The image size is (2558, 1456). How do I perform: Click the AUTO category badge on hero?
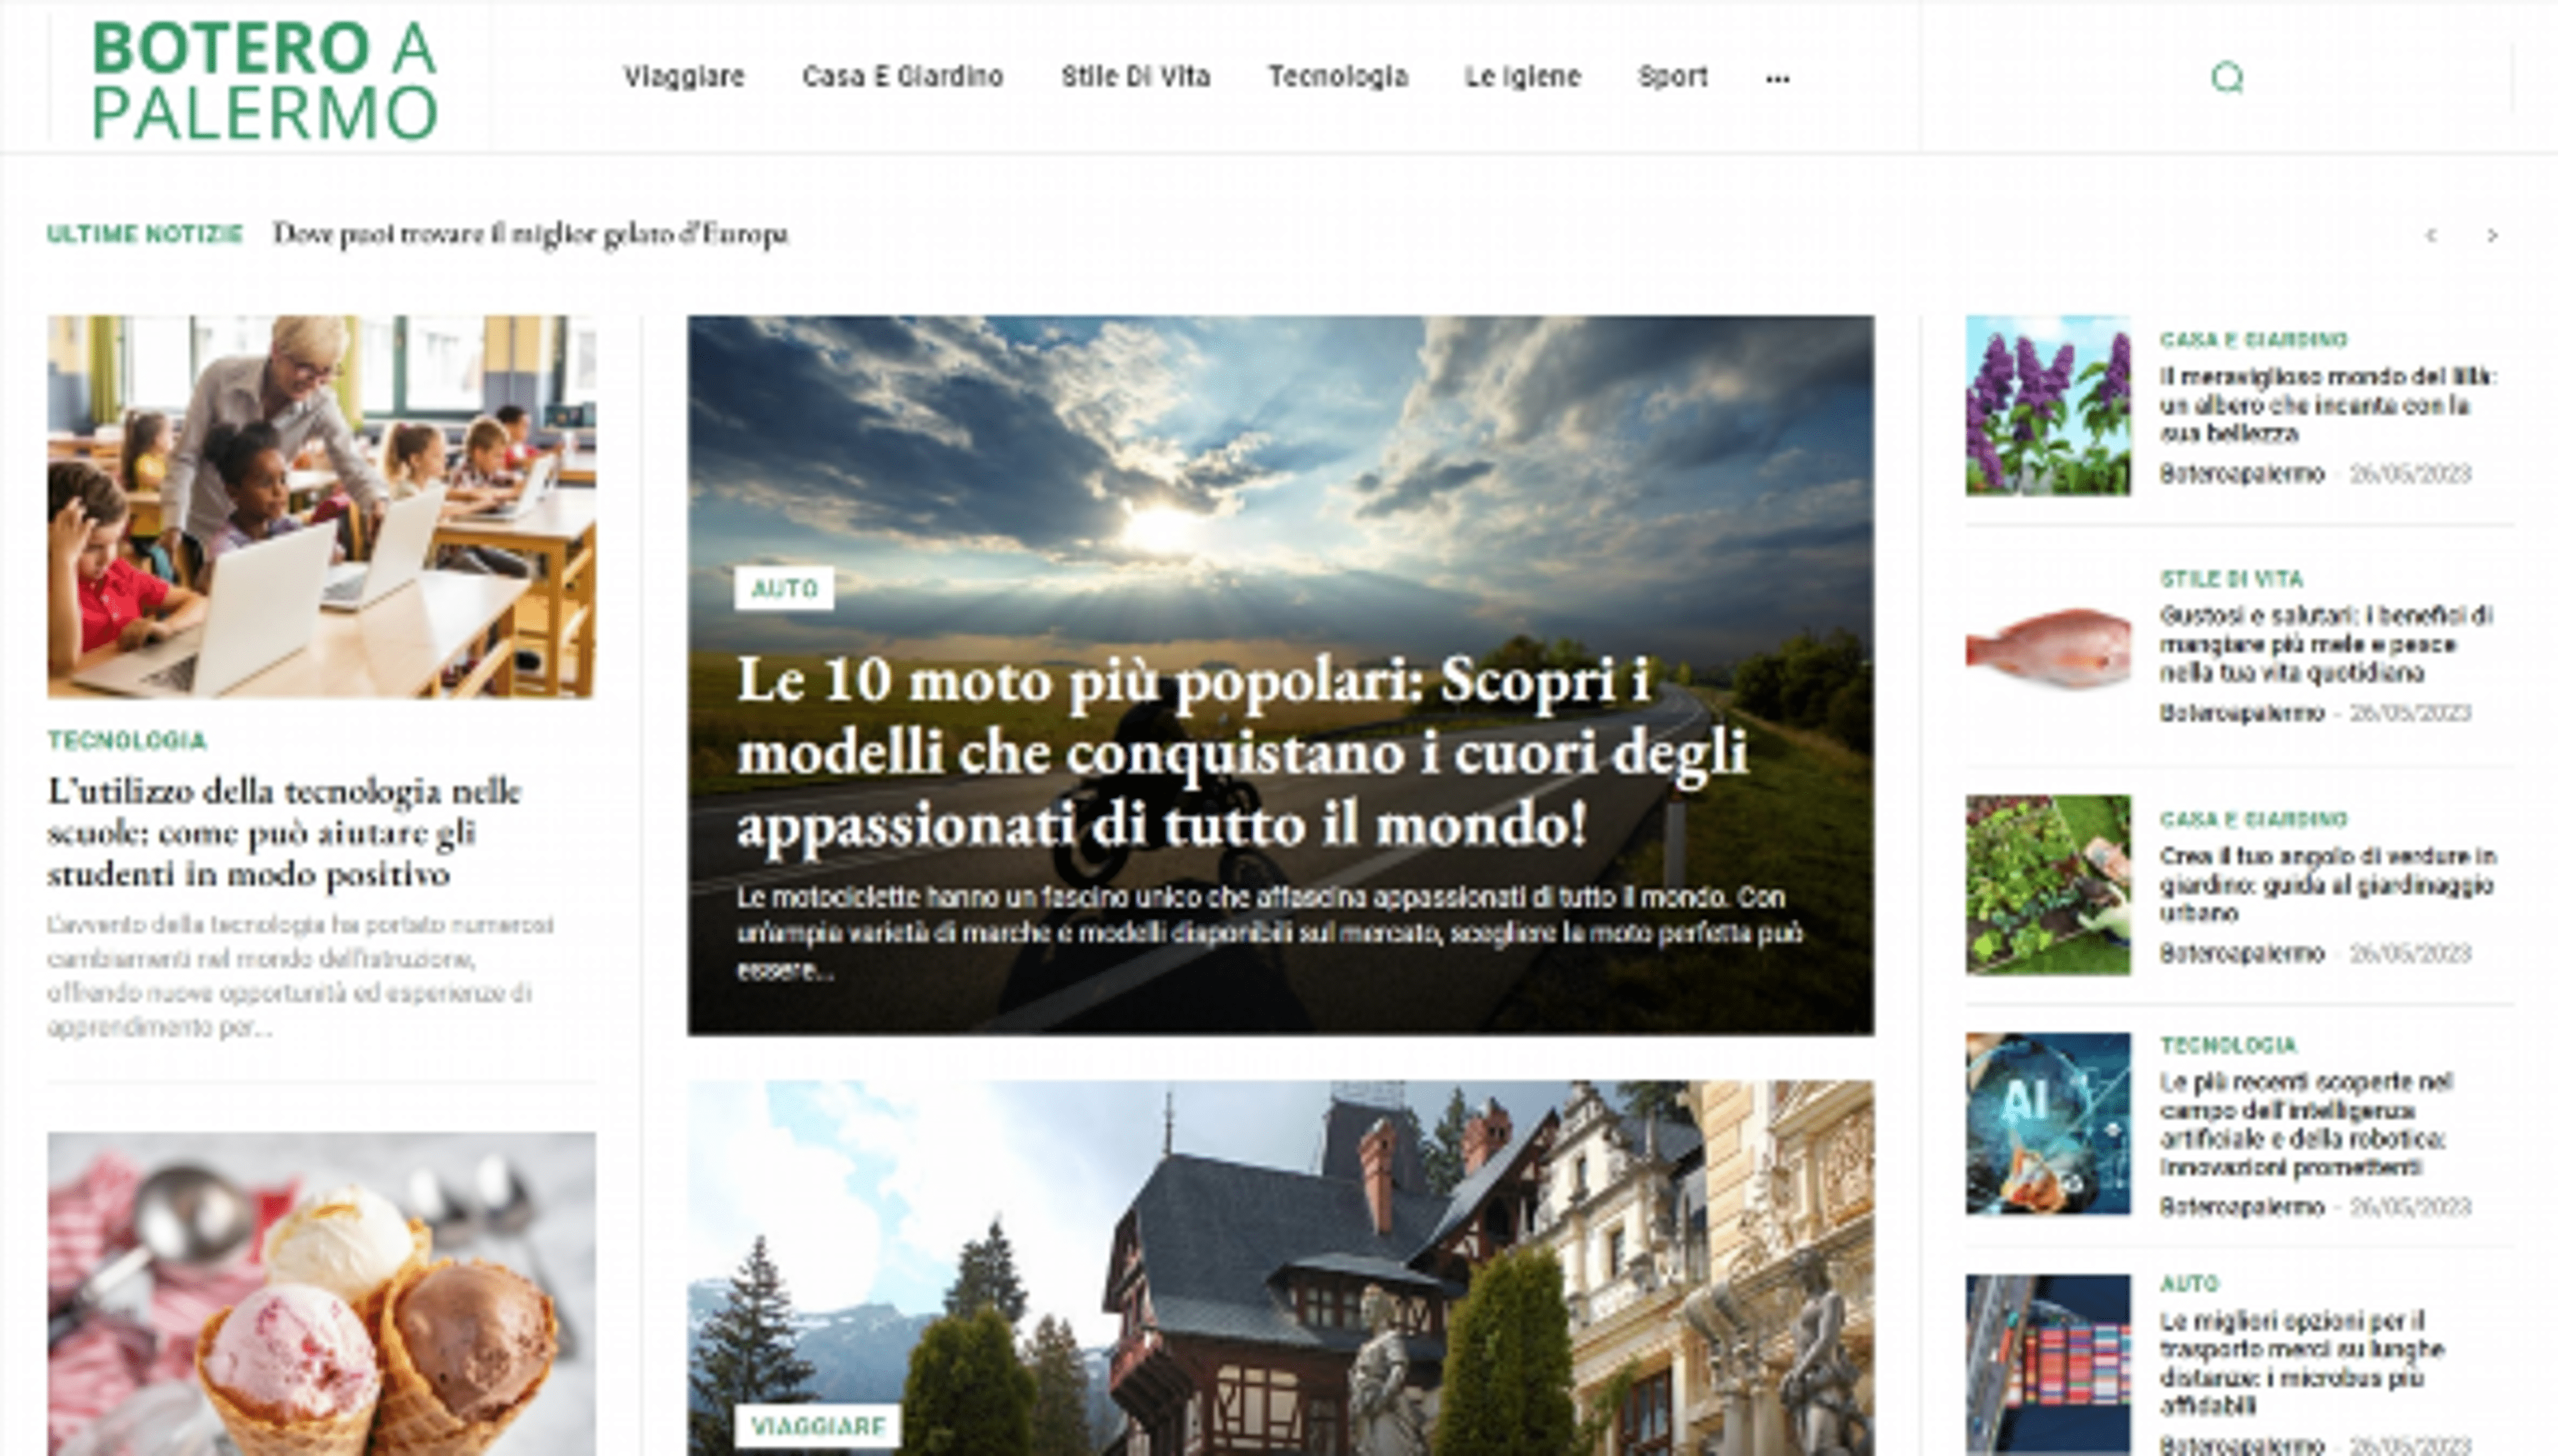(783, 588)
